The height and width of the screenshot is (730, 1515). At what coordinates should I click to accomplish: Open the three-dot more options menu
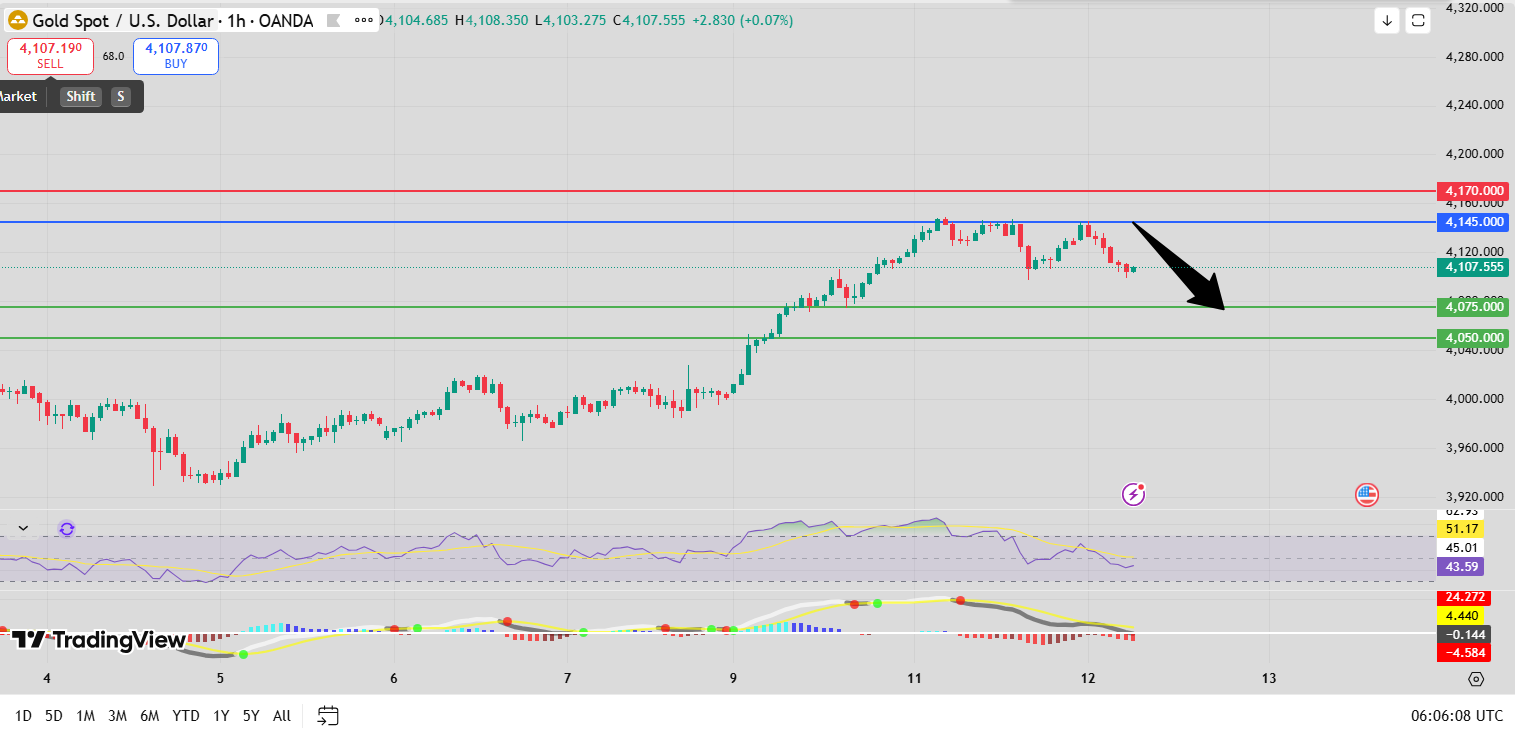[362, 20]
